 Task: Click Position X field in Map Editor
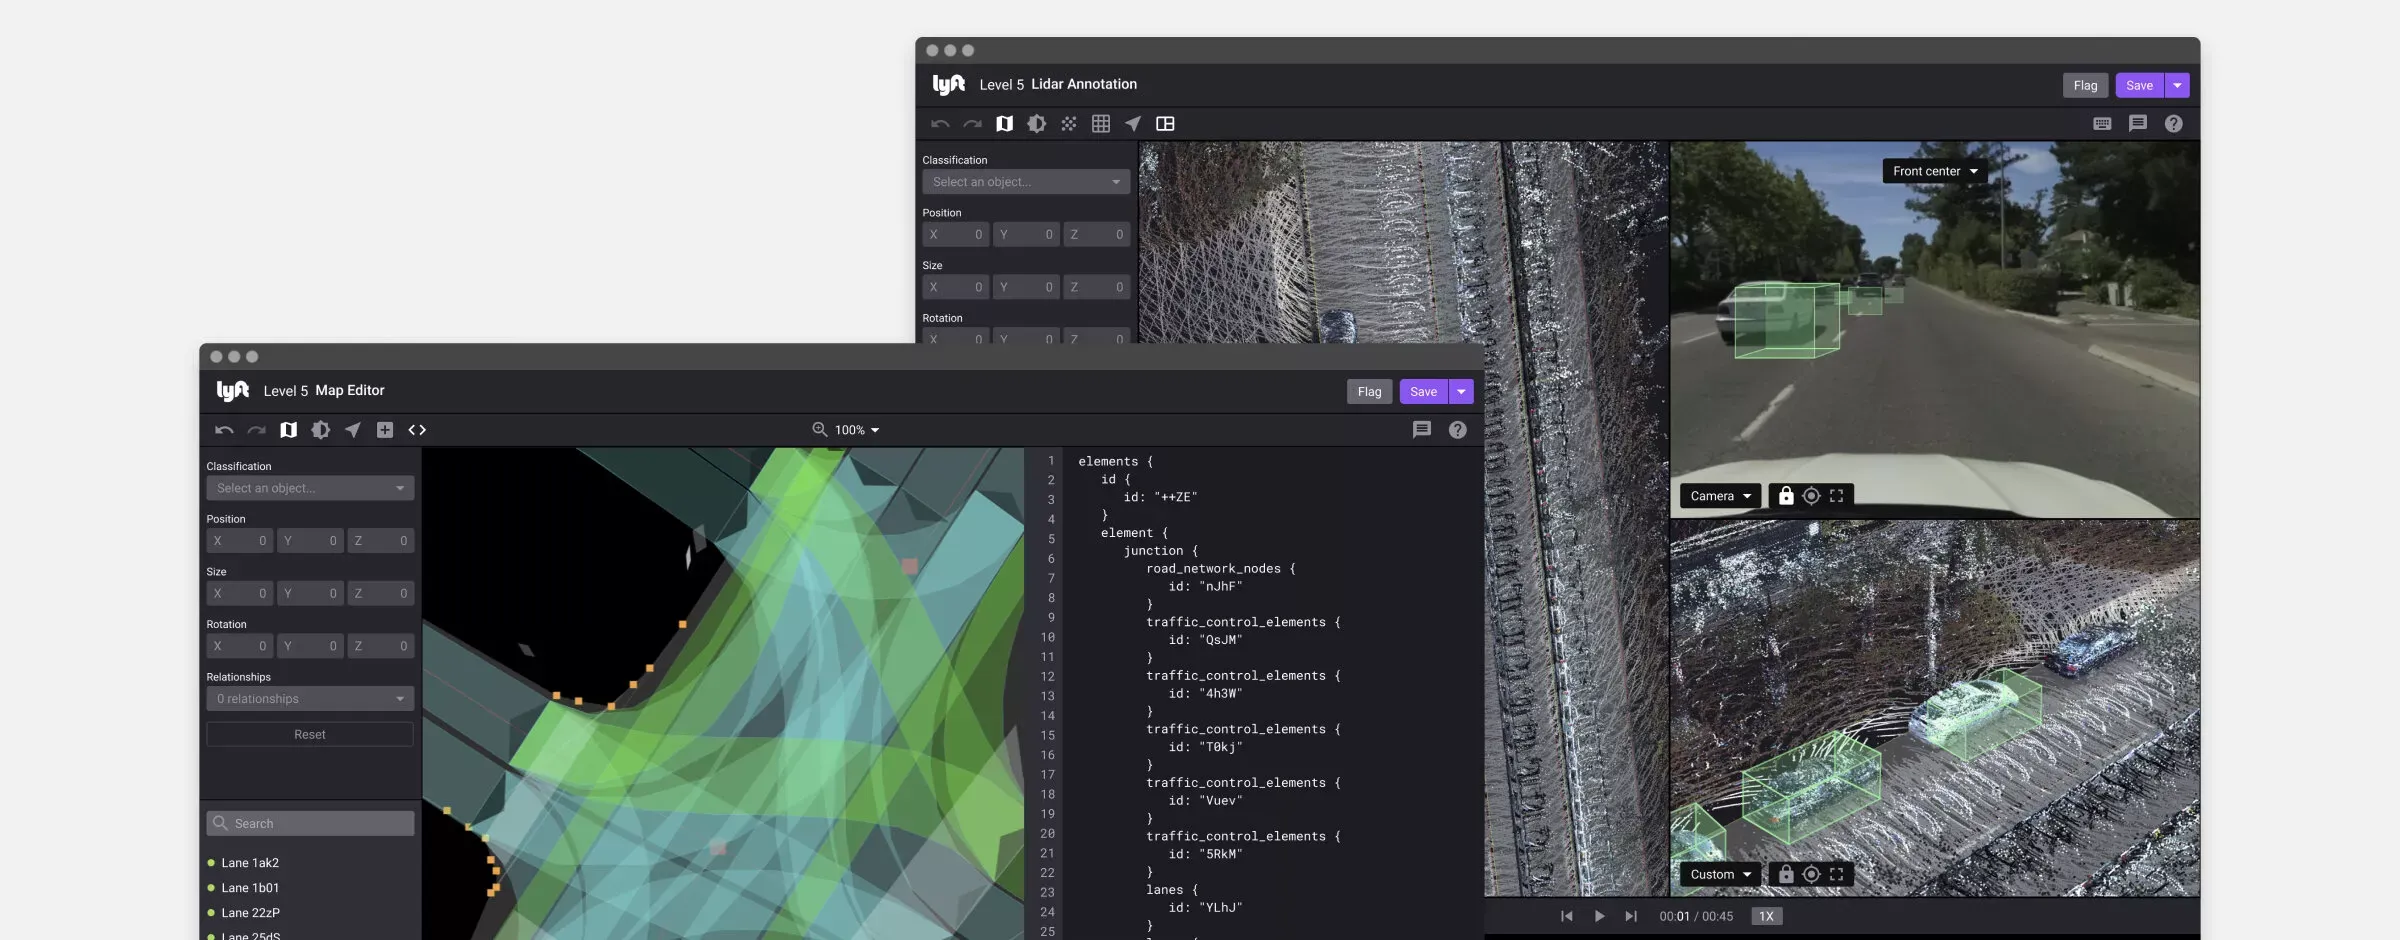pyautogui.click(x=240, y=541)
